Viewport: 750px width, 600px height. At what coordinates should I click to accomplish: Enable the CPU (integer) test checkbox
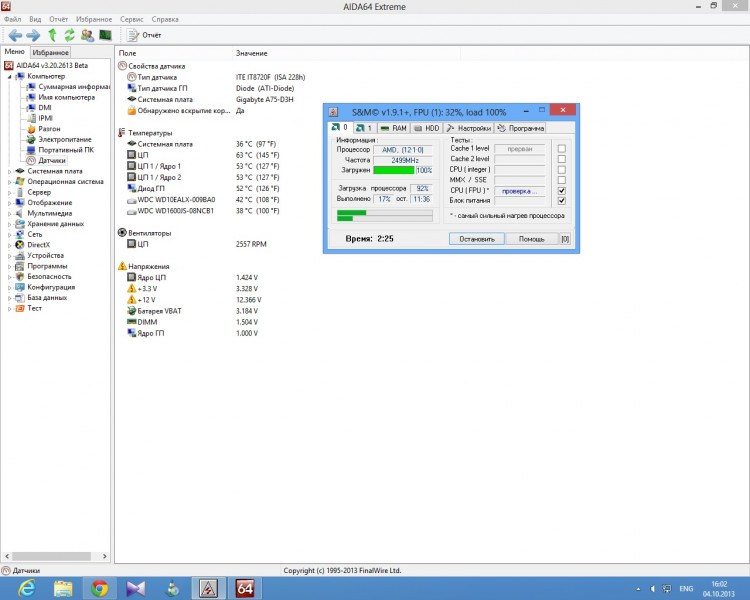[x=562, y=169]
